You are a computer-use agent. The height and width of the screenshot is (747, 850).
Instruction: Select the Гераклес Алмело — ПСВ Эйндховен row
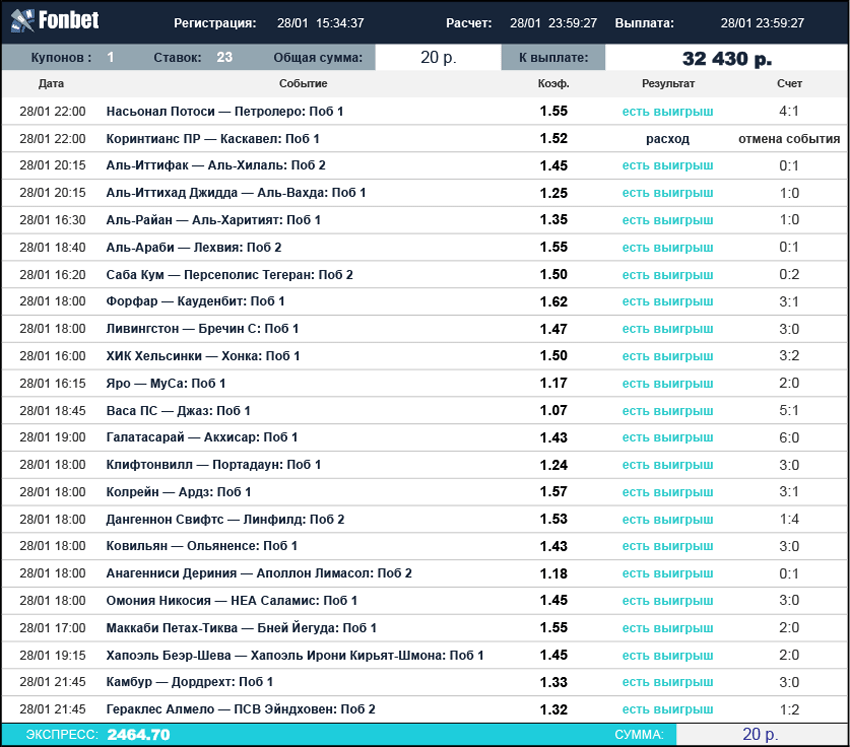(240, 709)
